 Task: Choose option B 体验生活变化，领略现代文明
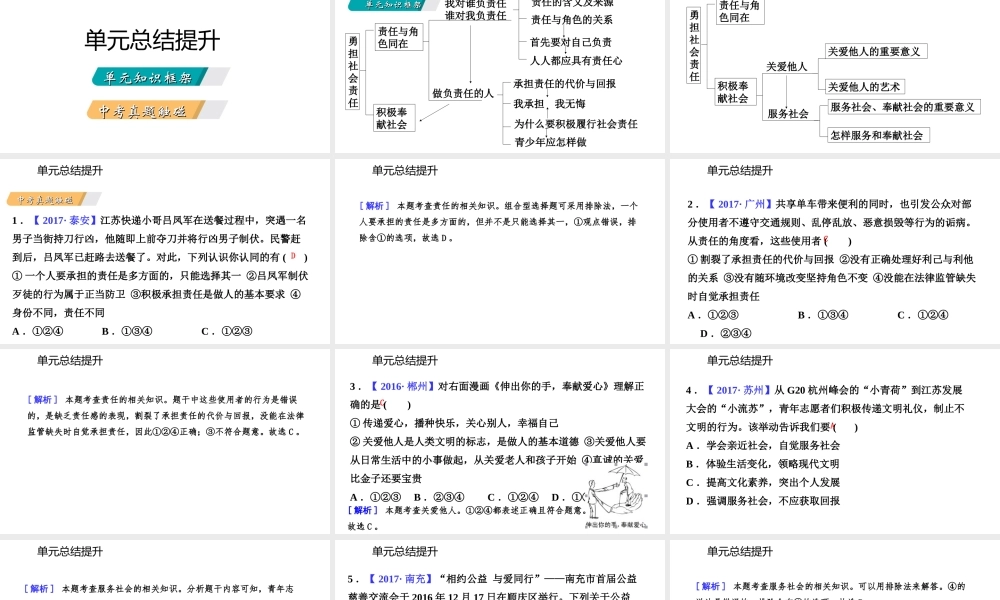pyautogui.click(x=763, y=464)
